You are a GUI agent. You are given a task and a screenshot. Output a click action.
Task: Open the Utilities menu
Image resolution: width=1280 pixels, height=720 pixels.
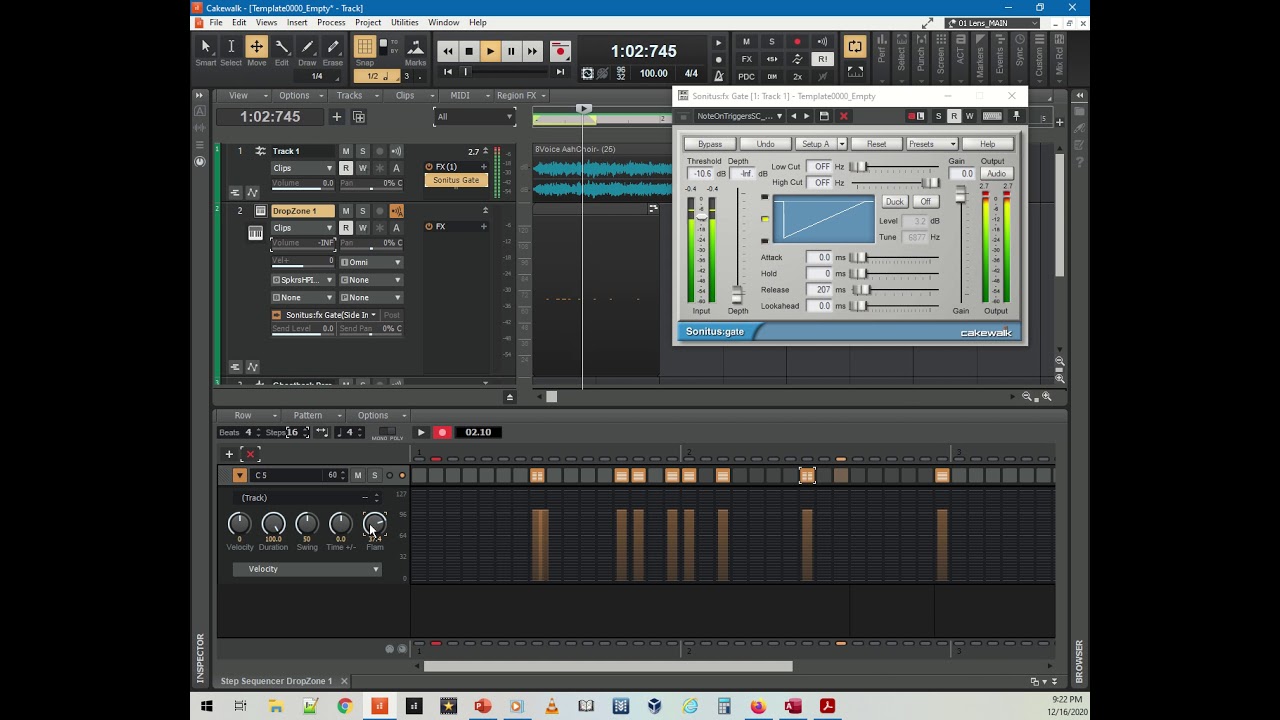[x=404, y=22]
